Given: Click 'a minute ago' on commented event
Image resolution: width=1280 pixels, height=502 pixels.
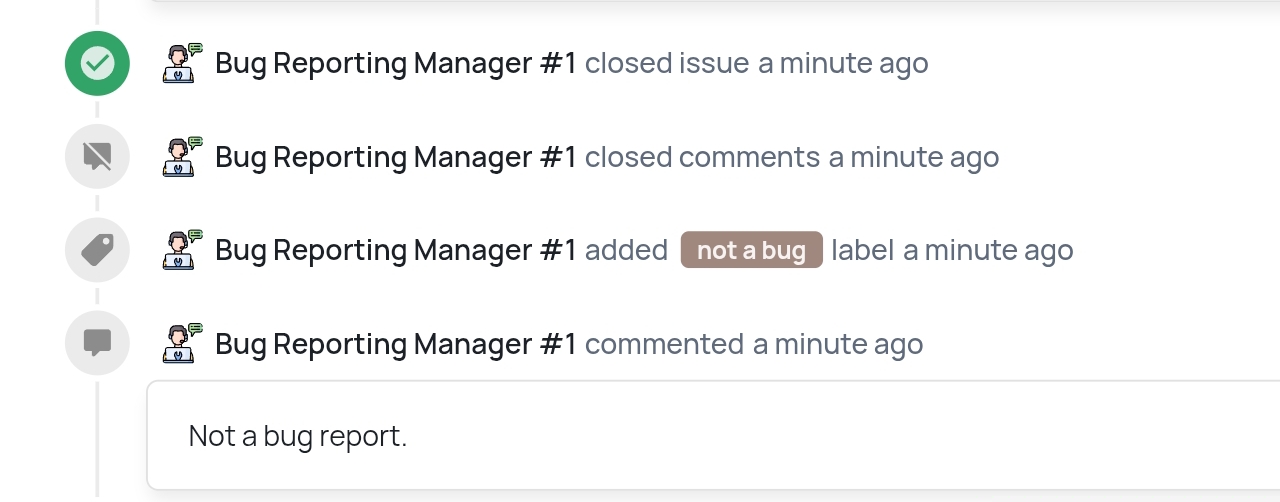Looking at the screenshot, I should coord(838,344).
